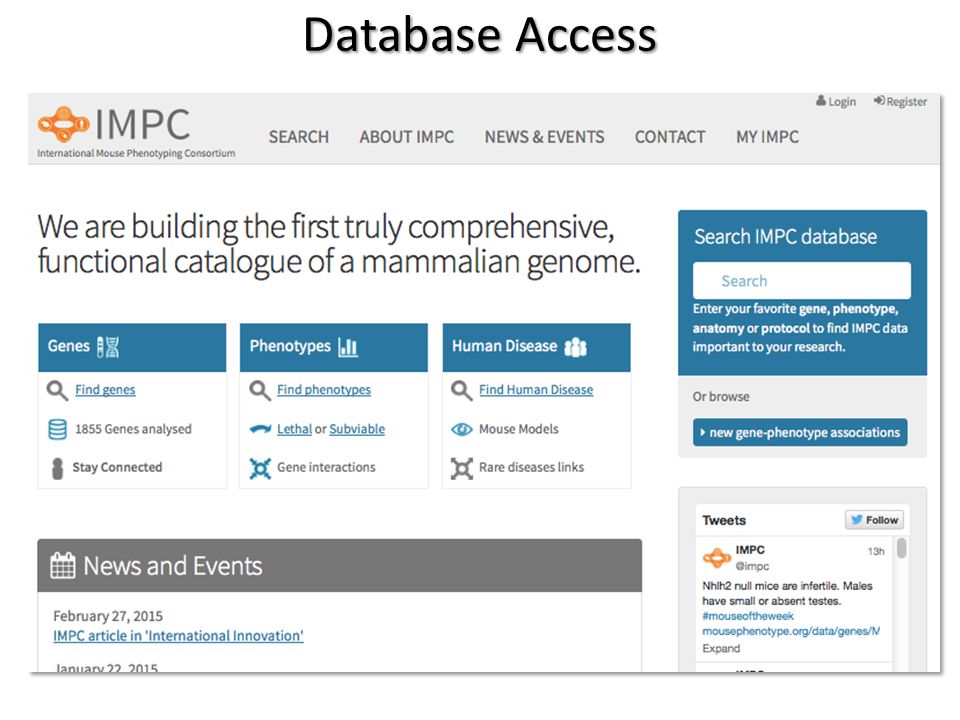Click the @impc handle in the tweet
Image resolution: width=960 pixels, height=720 pixels.
[752, 566]
